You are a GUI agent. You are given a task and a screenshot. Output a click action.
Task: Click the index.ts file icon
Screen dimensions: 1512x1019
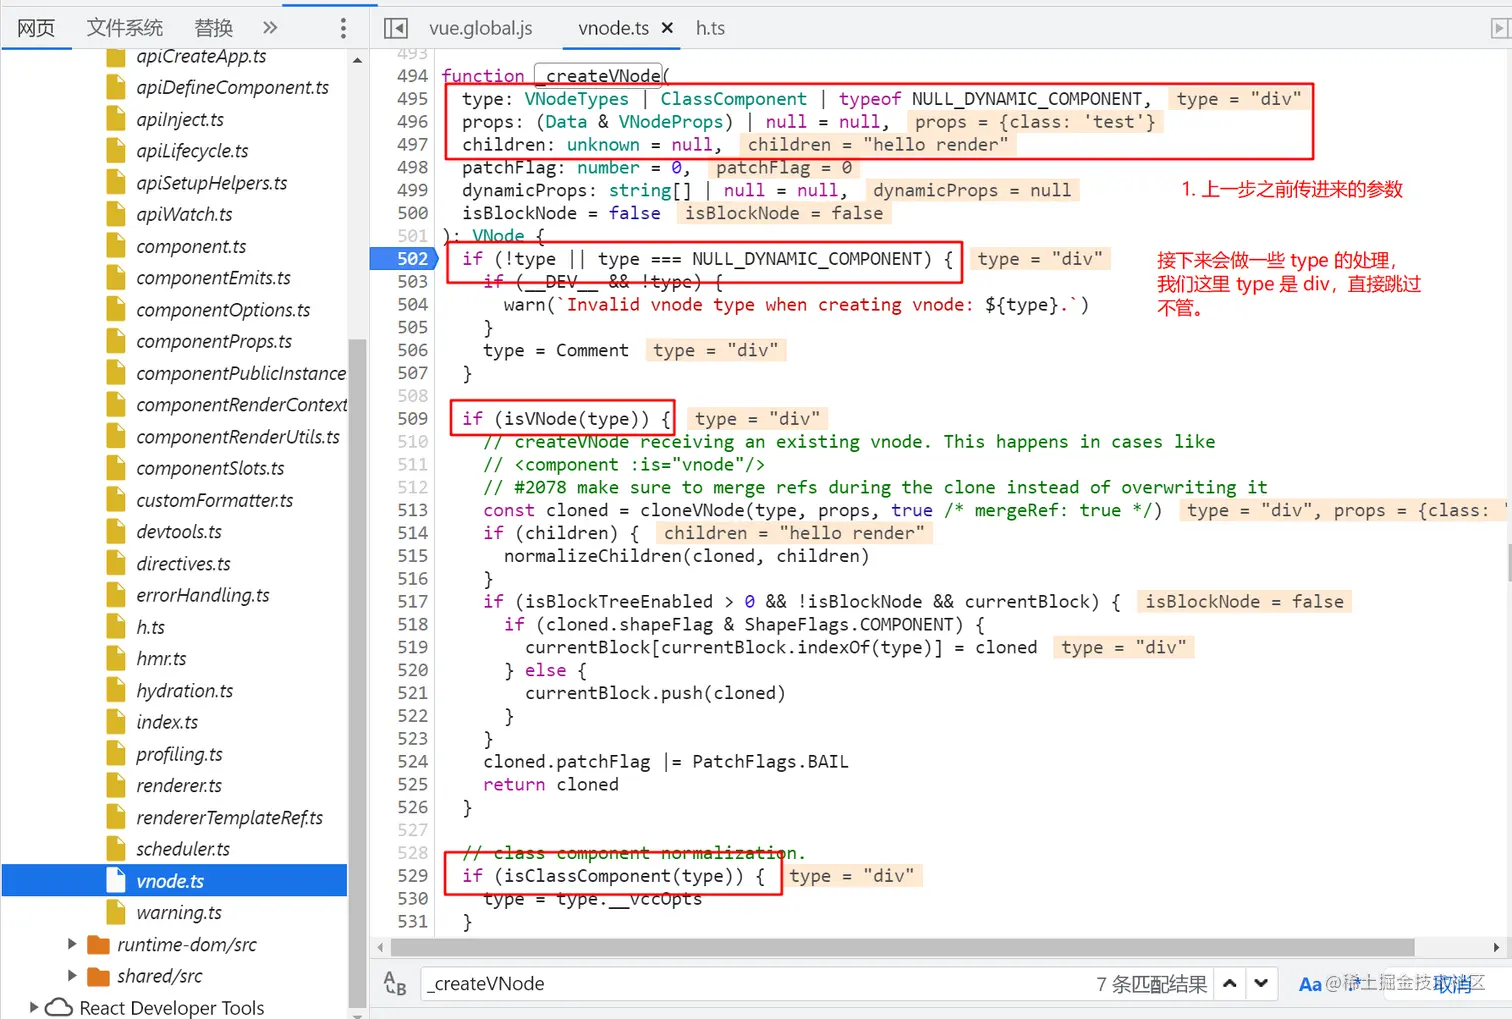pos(116,722)
